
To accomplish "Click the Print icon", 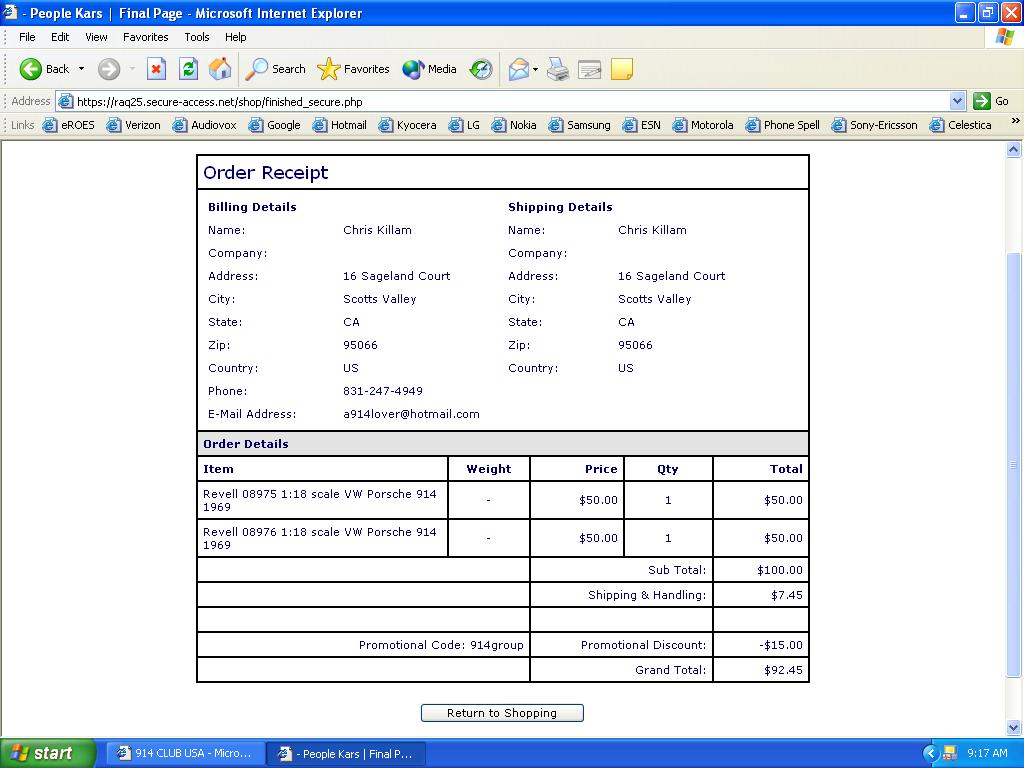I will [x=558, y=69].
